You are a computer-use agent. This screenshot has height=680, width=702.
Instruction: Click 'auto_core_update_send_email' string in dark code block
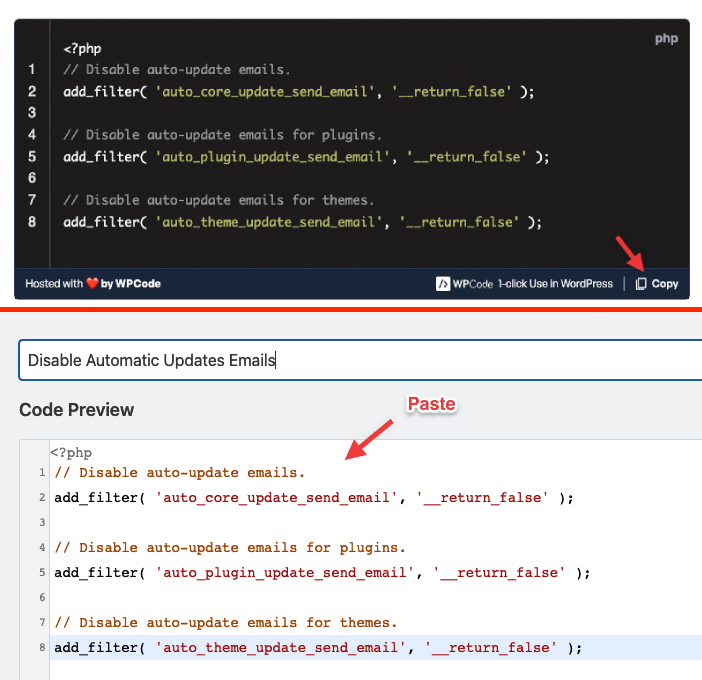click(x=265, y=92)
